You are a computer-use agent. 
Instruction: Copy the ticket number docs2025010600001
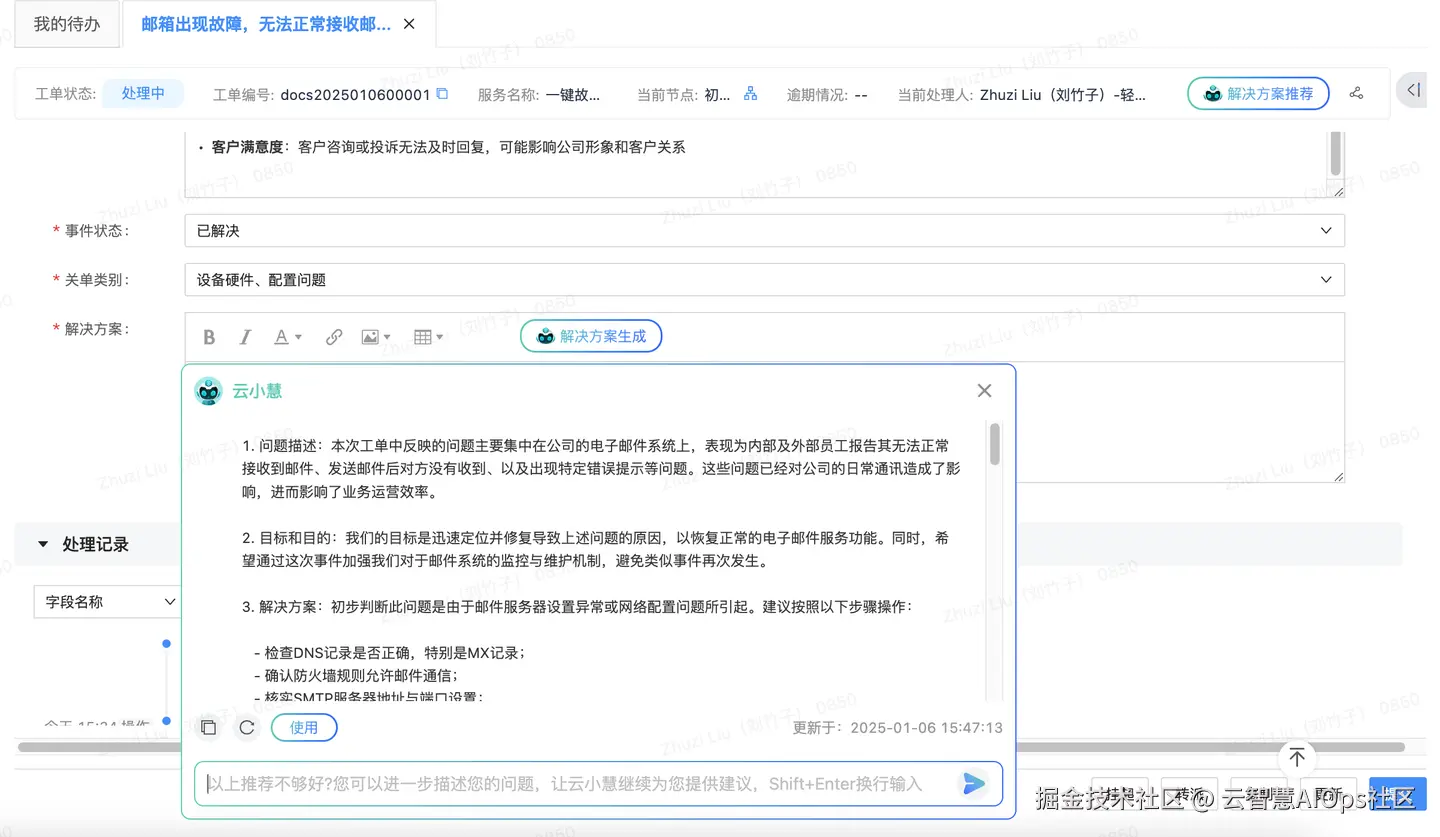tap(442, 94)
